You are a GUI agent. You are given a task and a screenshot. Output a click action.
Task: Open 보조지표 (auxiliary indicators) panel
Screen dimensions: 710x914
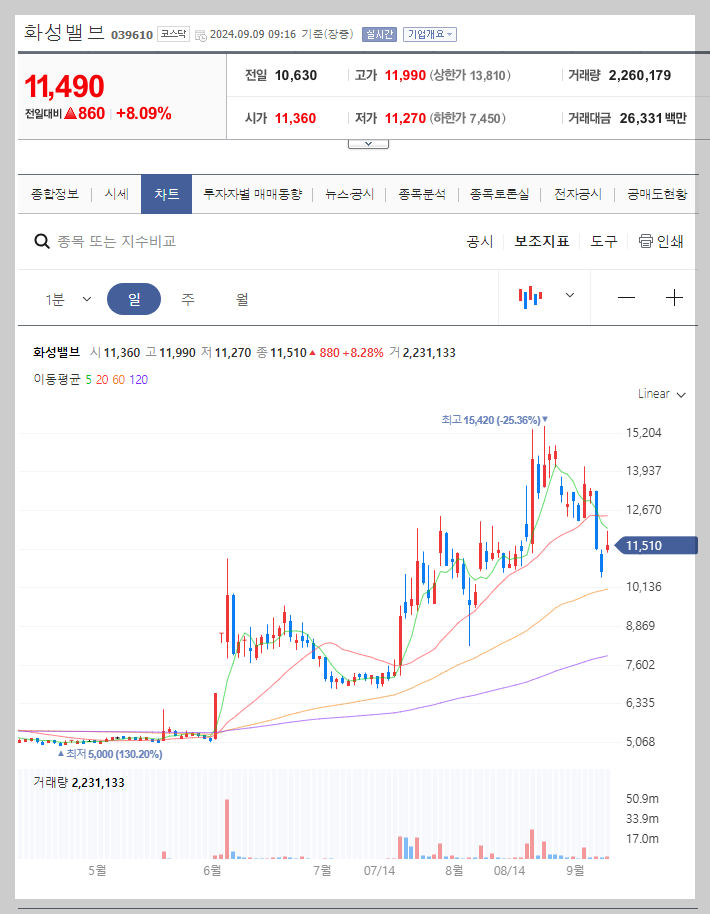click(x=542, y=240)
